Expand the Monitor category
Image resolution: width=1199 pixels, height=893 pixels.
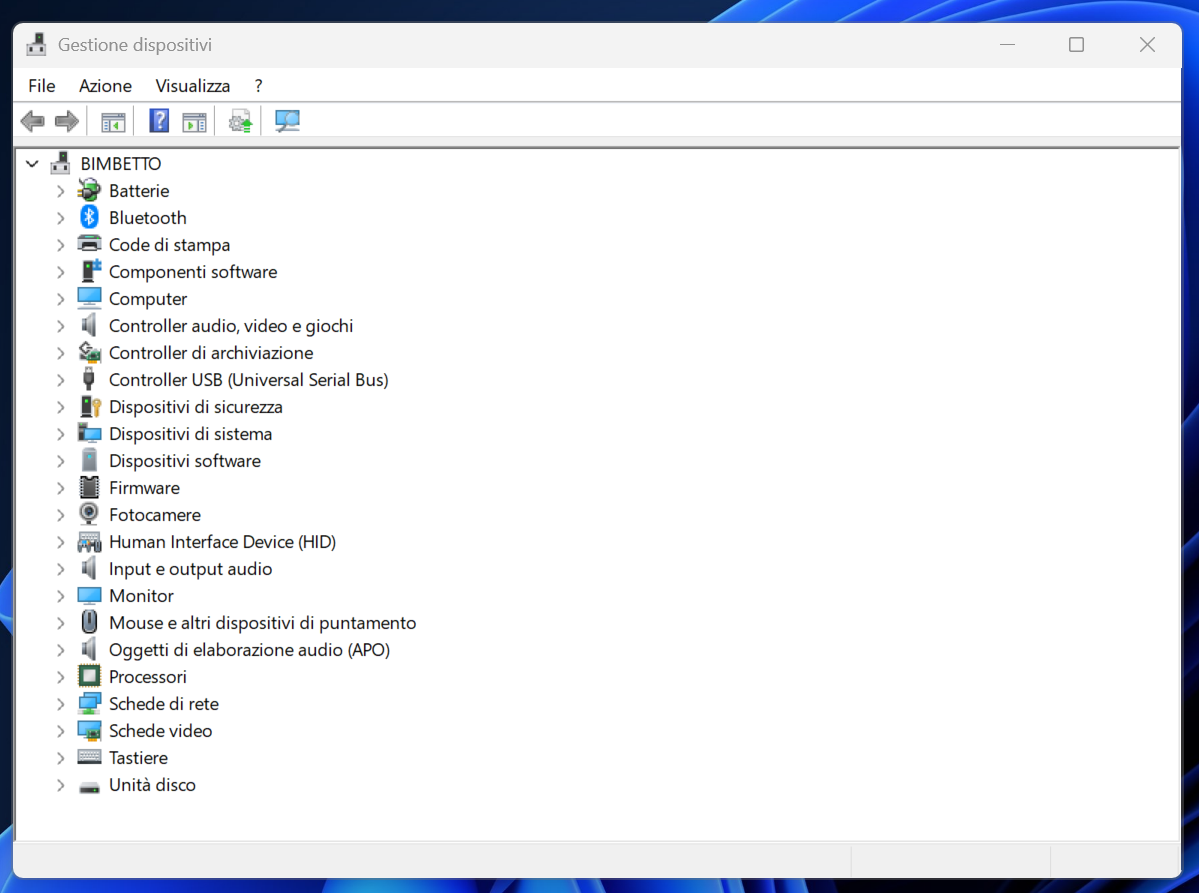click(60, 596)
